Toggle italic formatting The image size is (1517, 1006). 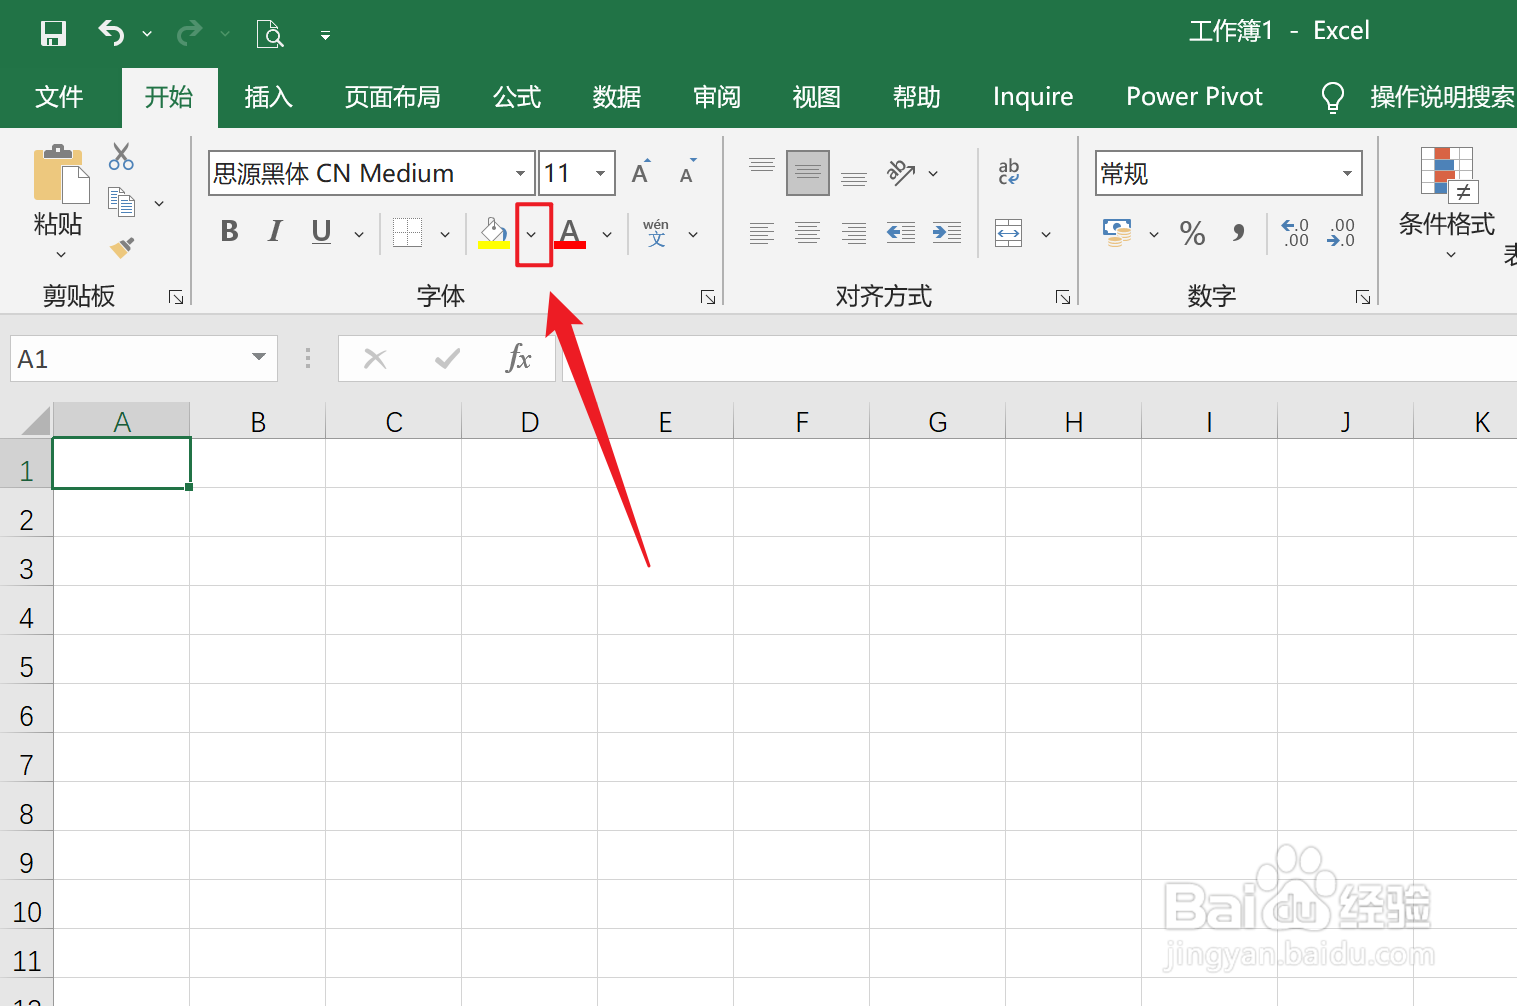[x=274, y=232]
